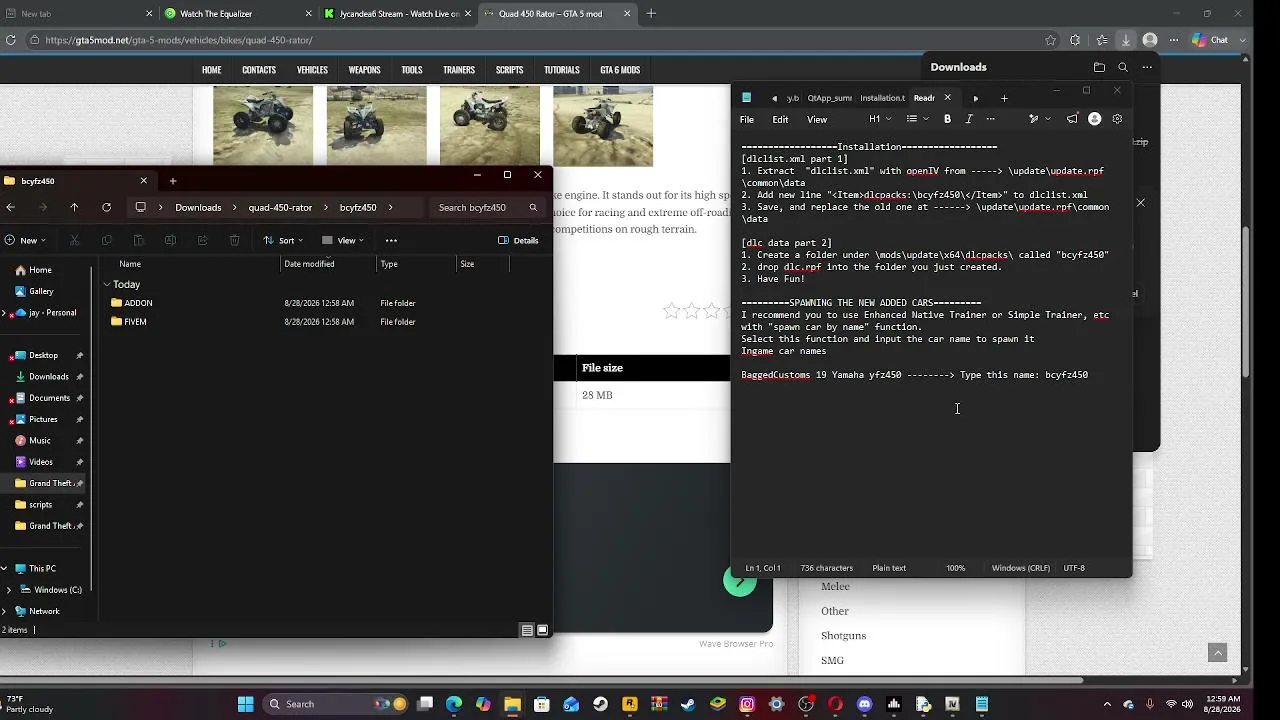This screenshot has height=720, width=1280.
Task: Sort files by Date modified column
Action: click(309, 264)
